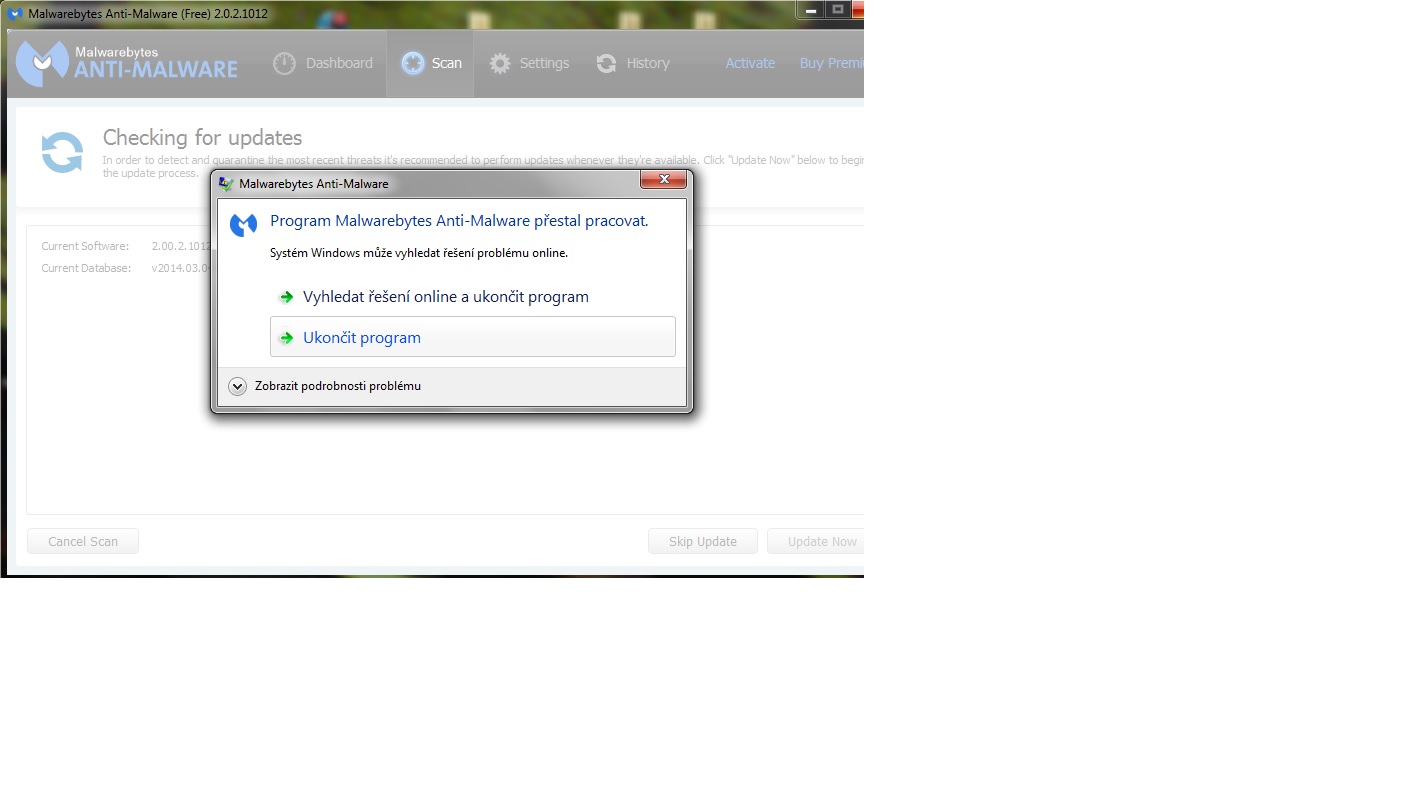Click the Checking for updates sync icon
Viewport: 1415px width, 791px height.
point(62,153)
